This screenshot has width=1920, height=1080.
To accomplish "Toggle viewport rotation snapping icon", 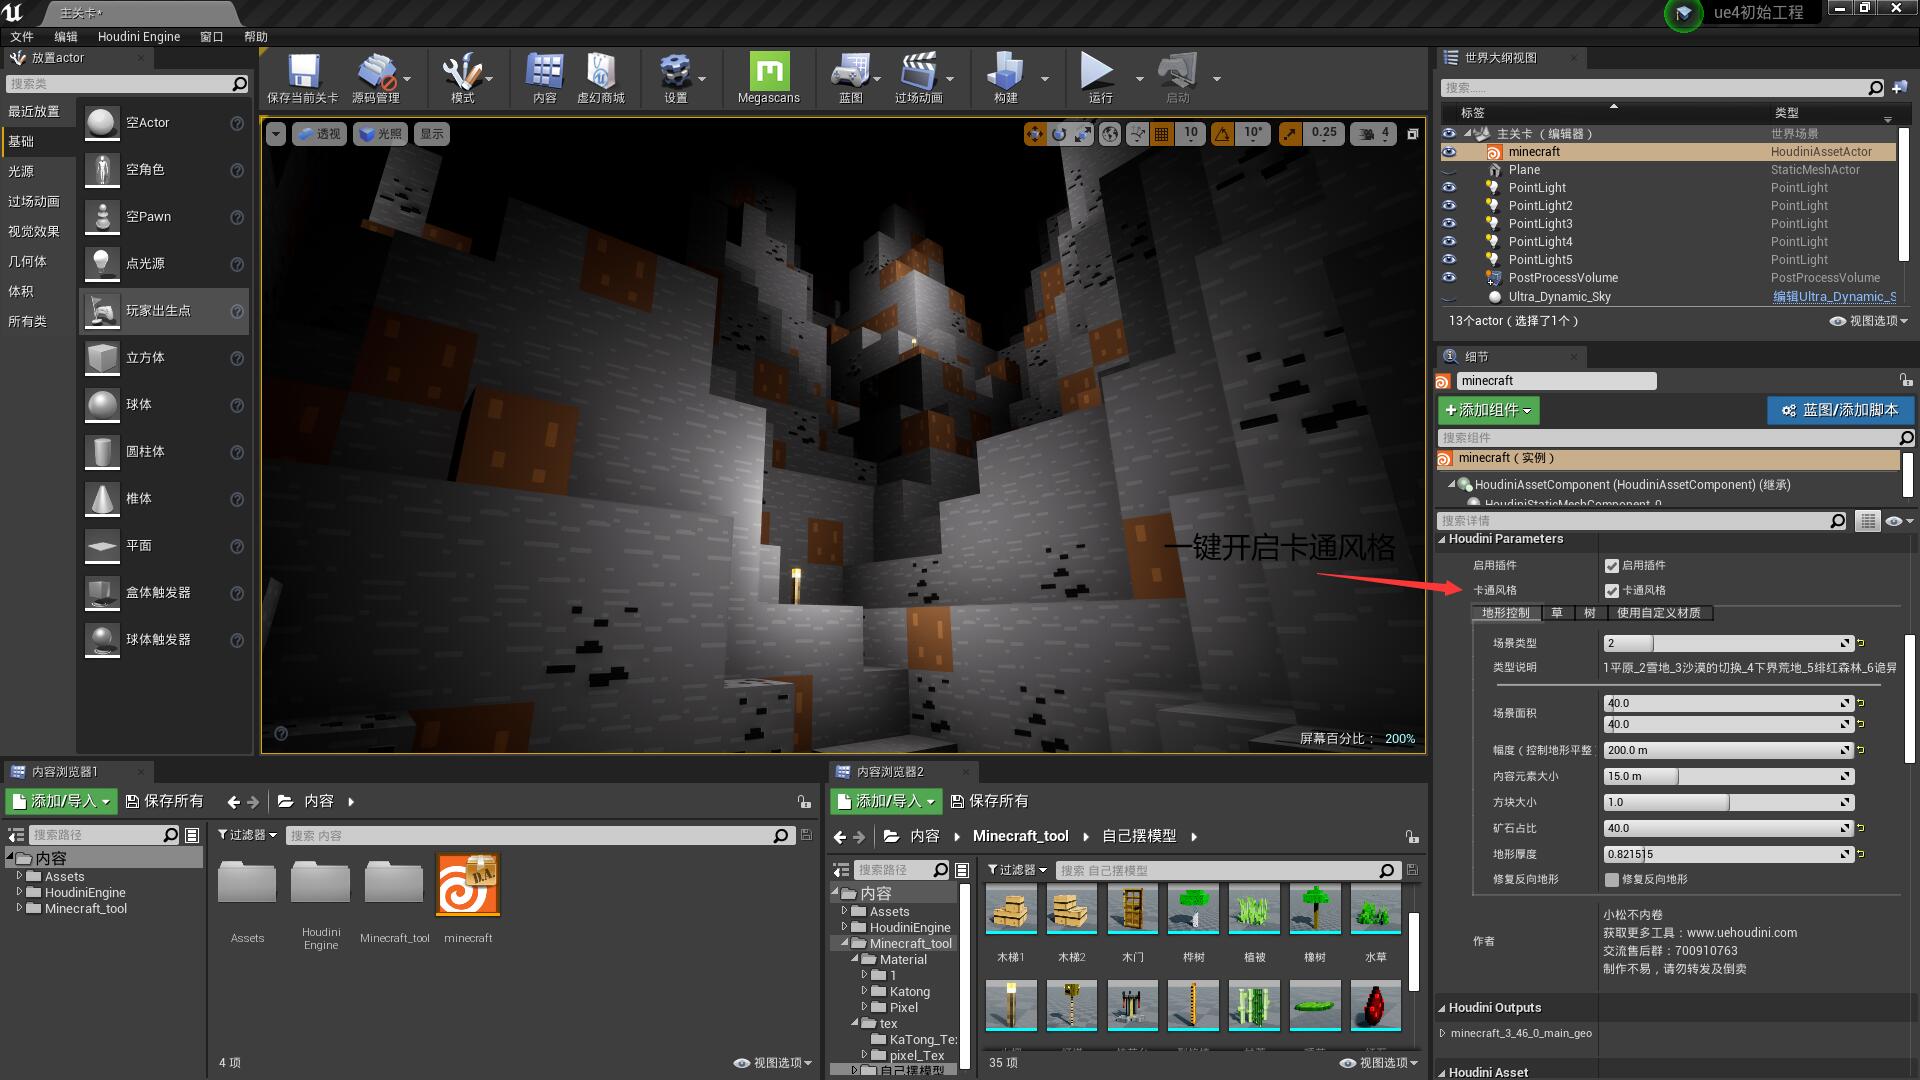I will [x=1222, y=133].
